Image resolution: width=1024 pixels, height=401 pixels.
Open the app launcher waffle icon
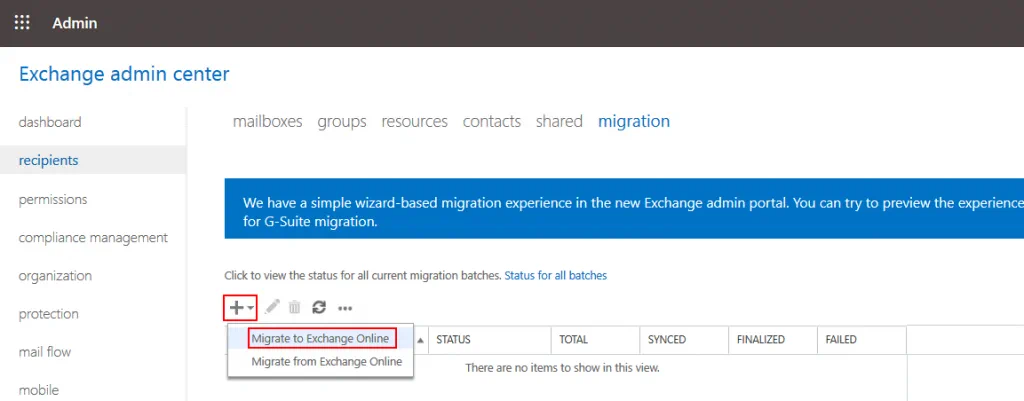(x=22, y=23)
